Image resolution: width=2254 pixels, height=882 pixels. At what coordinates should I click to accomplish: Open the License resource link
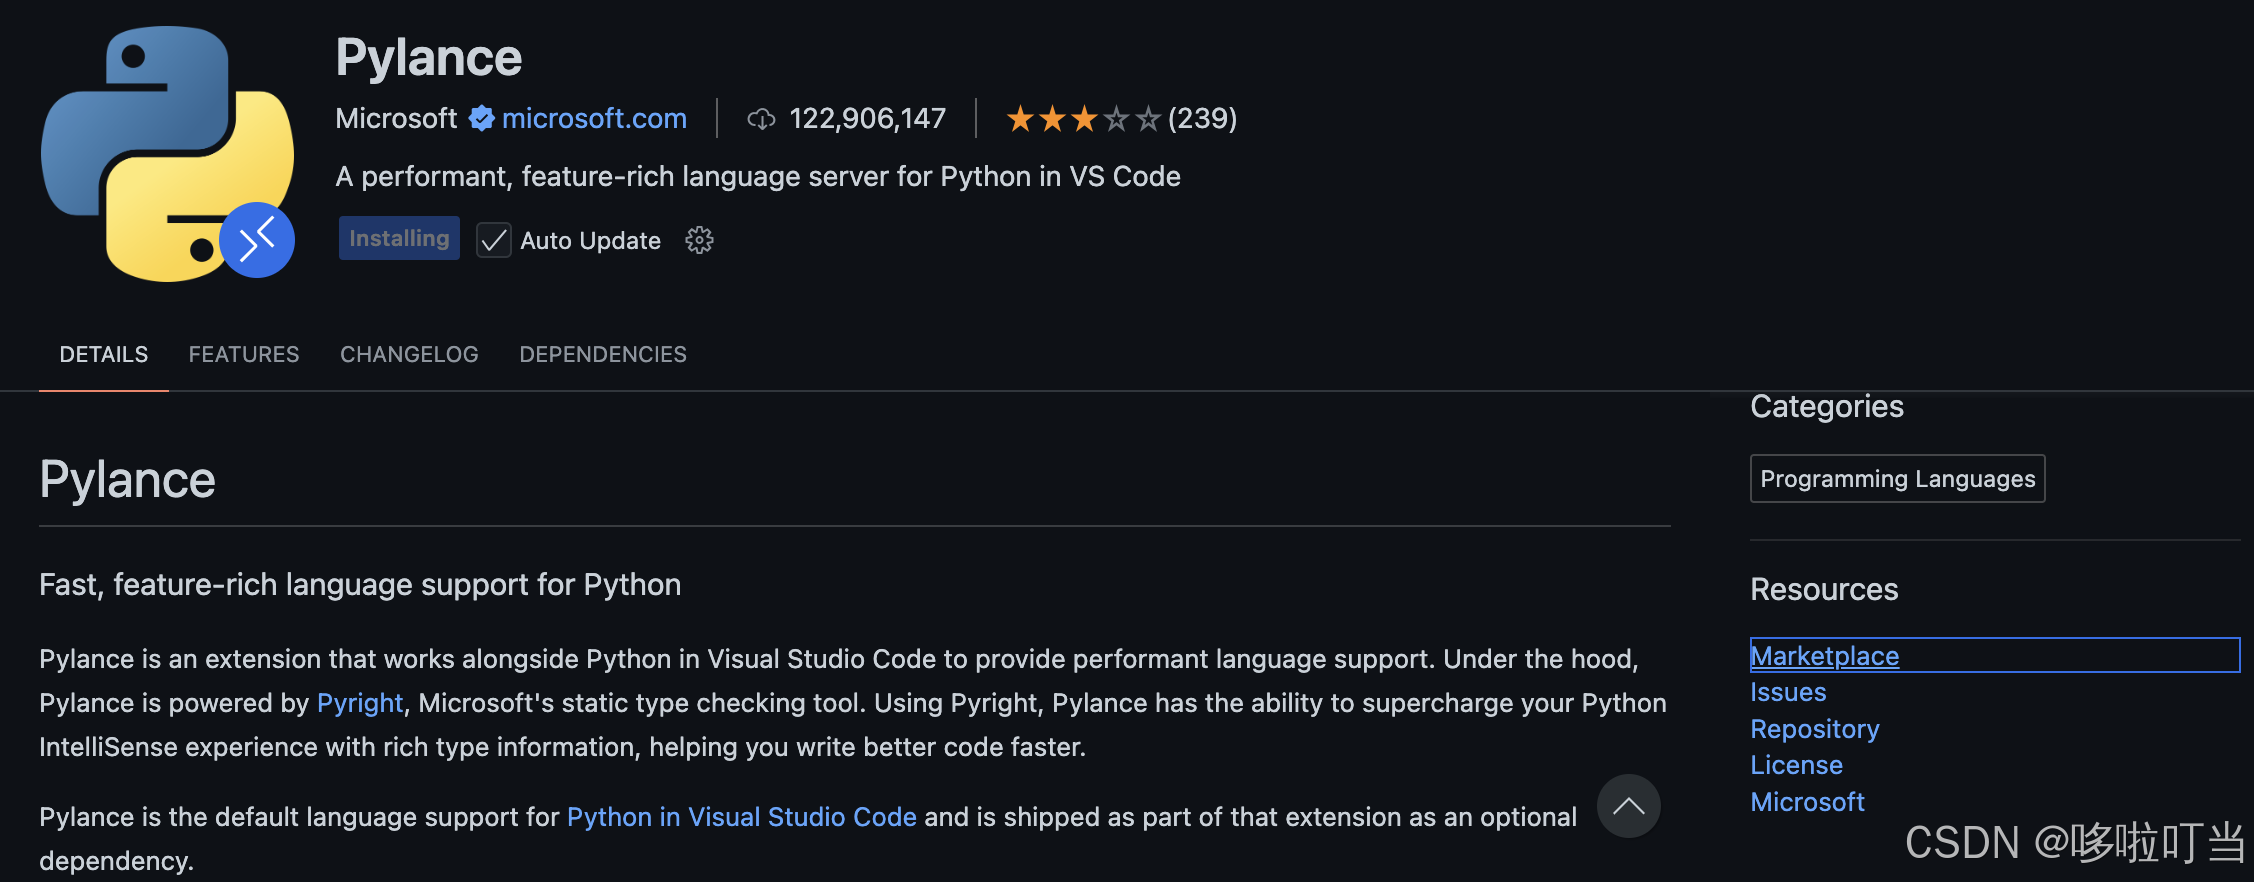pos(1796,765)
